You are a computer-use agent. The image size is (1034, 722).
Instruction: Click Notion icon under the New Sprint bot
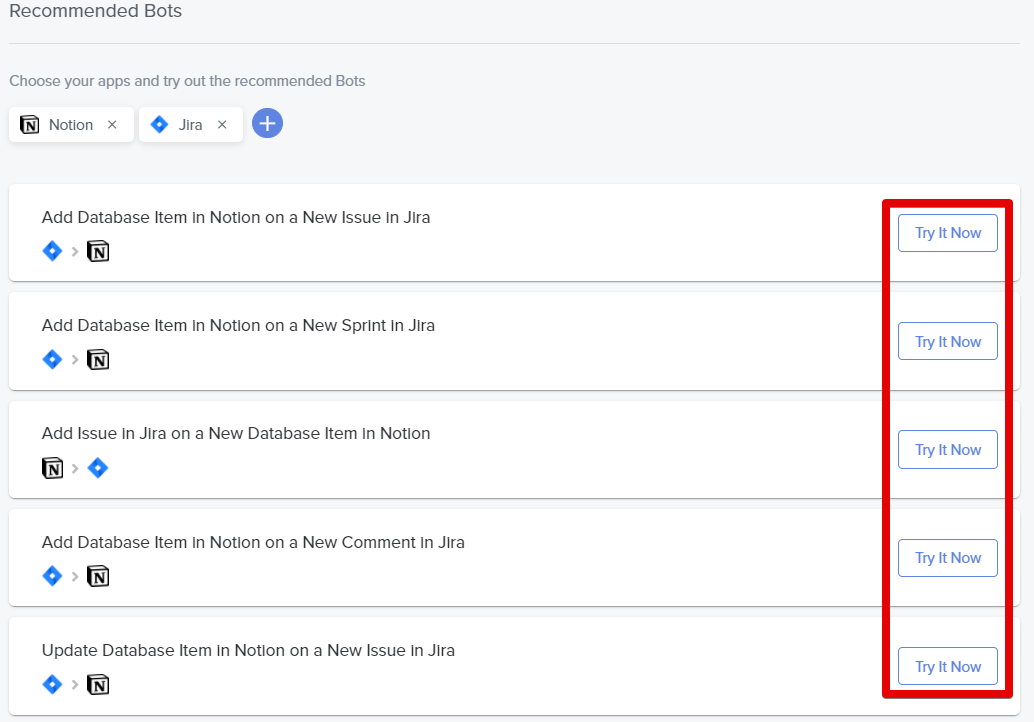[98, 360]
